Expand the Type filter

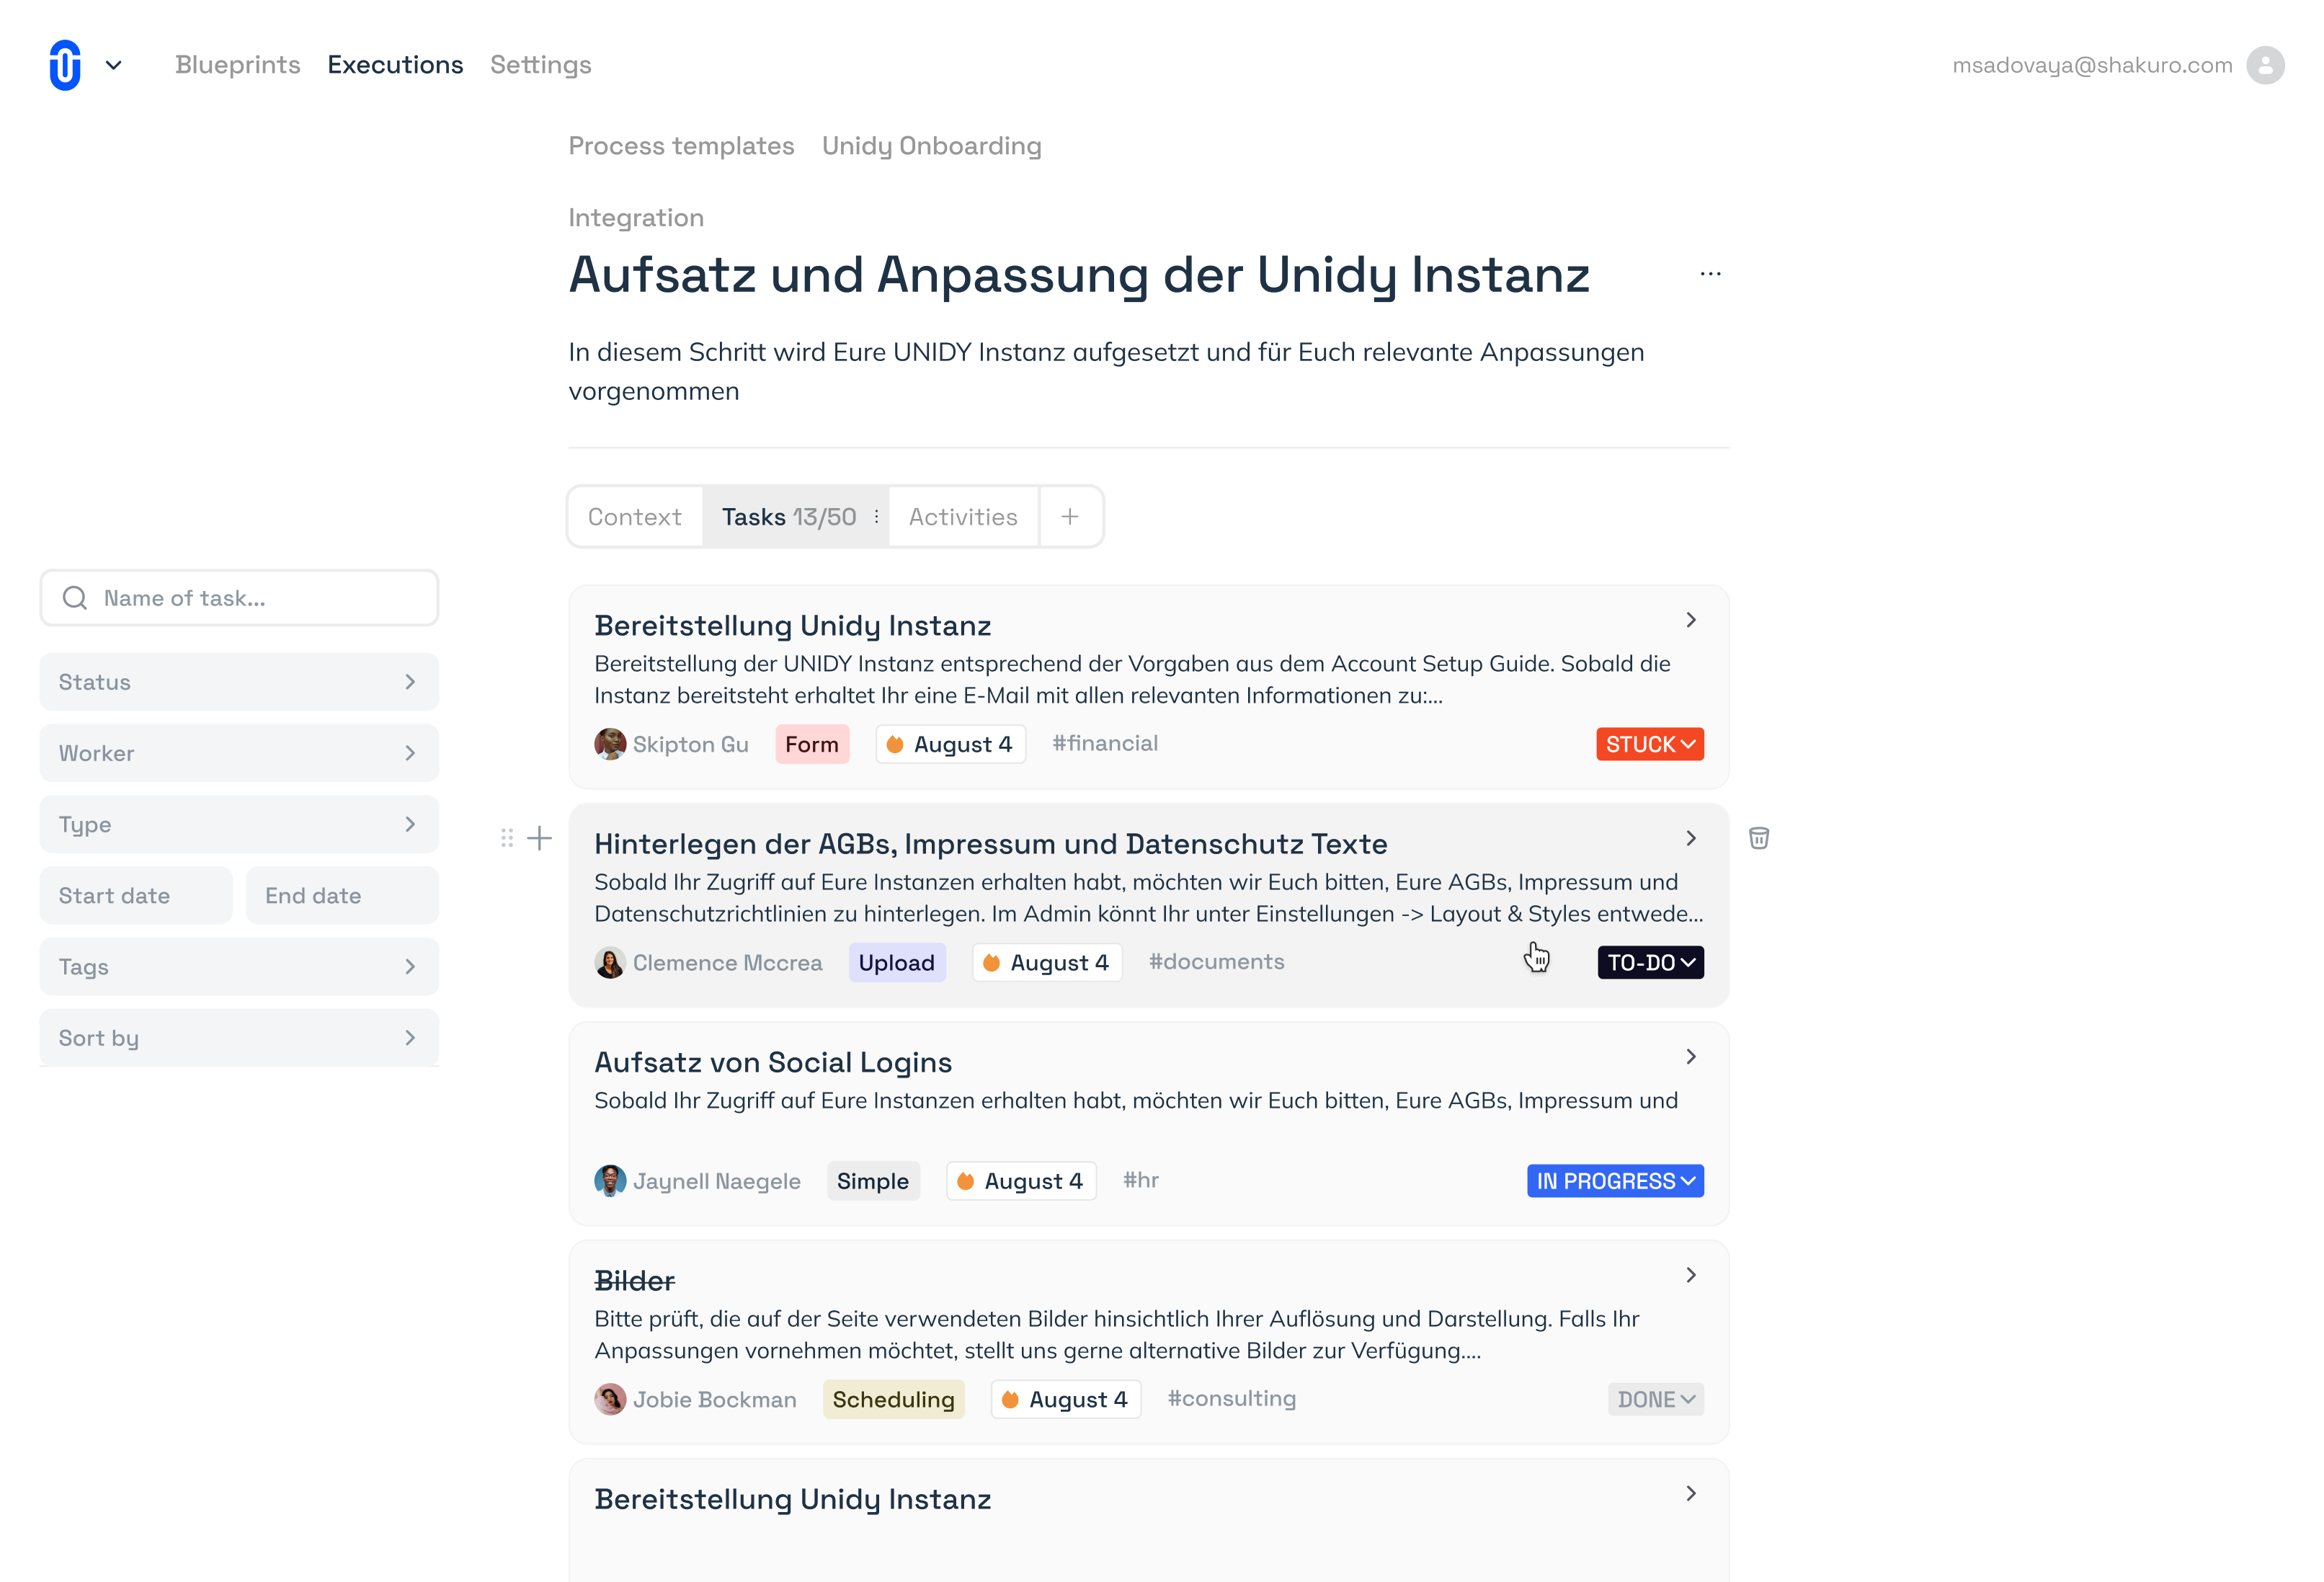(x=239, y=824)
